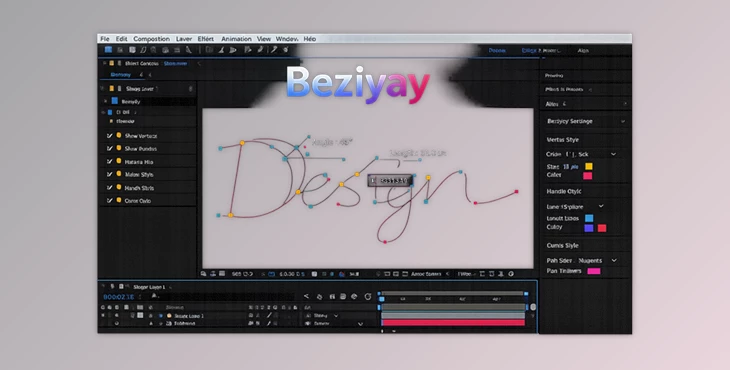Click yellow stopwatch icon beside Carre Colo
This screenshot has width=730, height=370.
coord(119,200)
